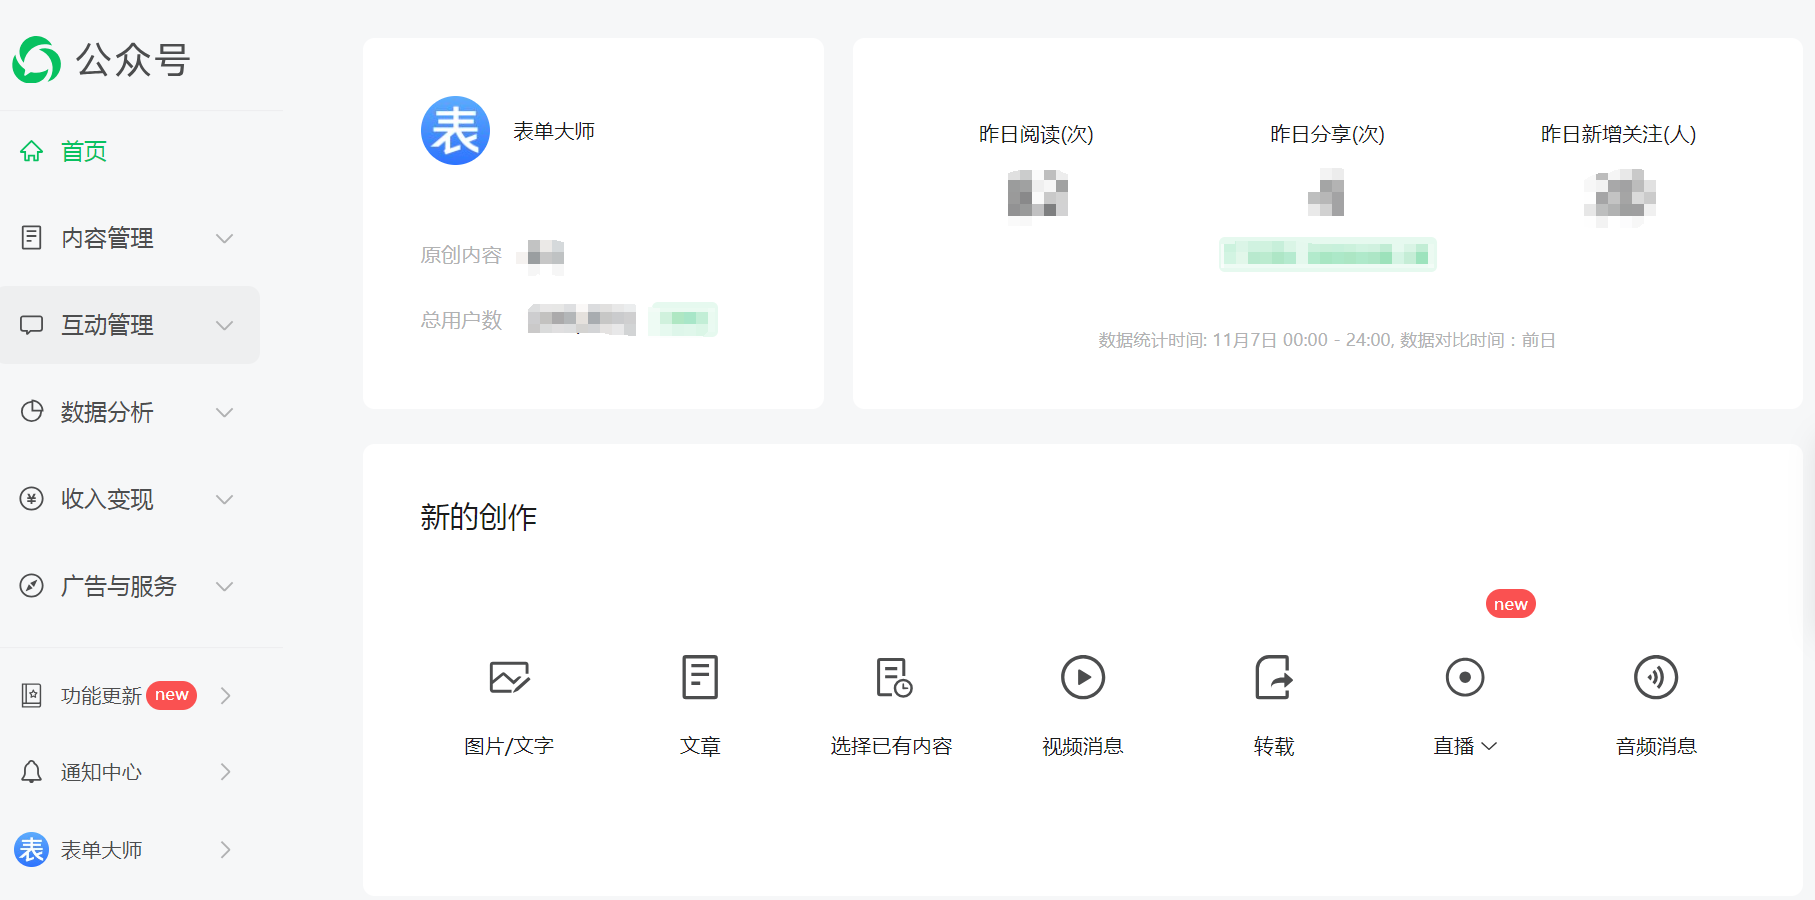Expand the 数据分析 chevron
The height and width of the screenshot is (900, 1815).
click(225, 412)
